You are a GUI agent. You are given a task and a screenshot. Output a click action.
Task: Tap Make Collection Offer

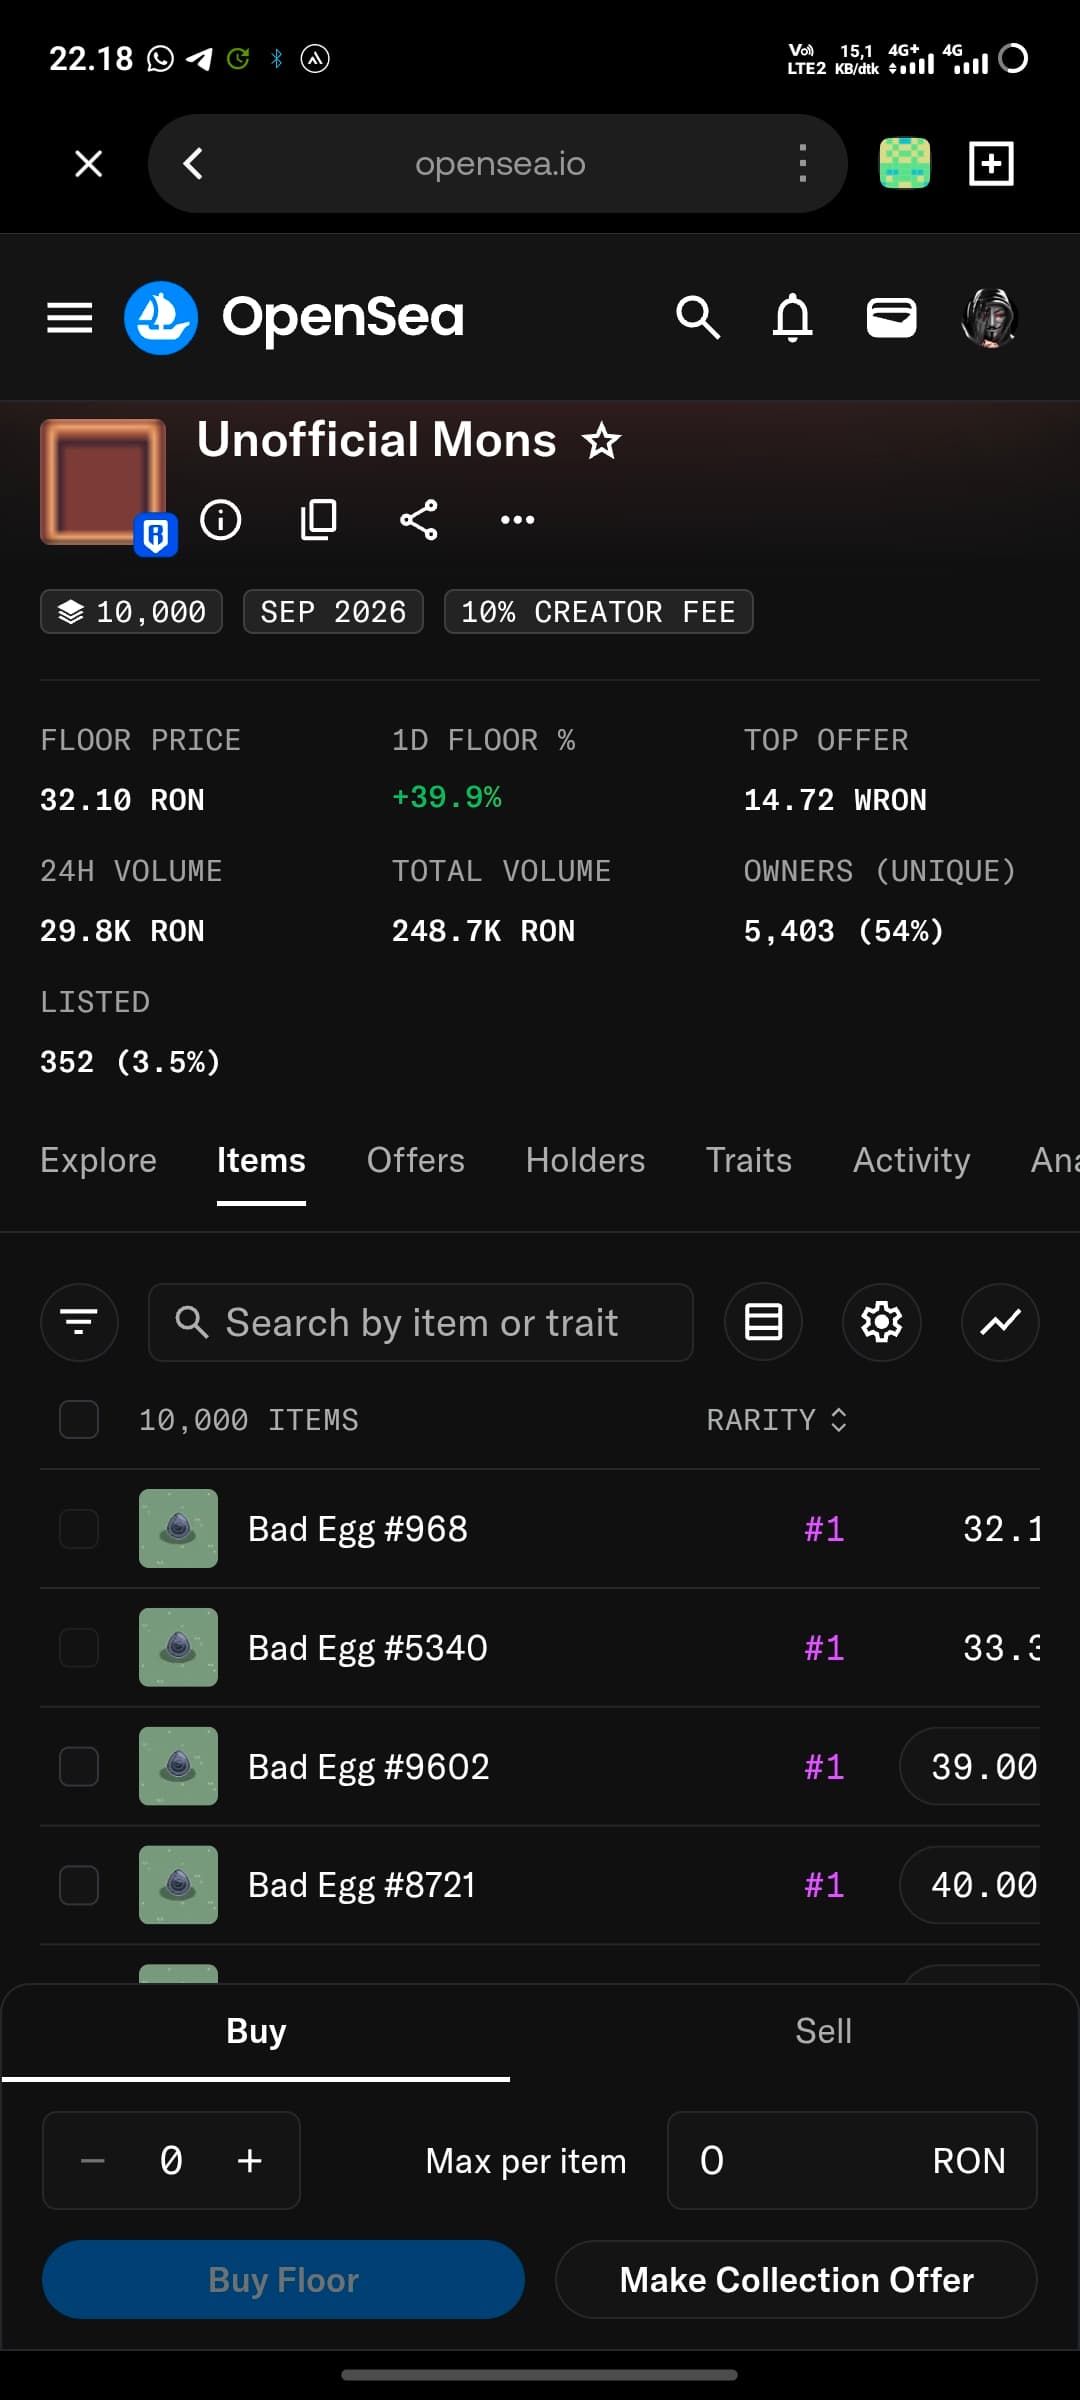click(x=796, y=2279)
